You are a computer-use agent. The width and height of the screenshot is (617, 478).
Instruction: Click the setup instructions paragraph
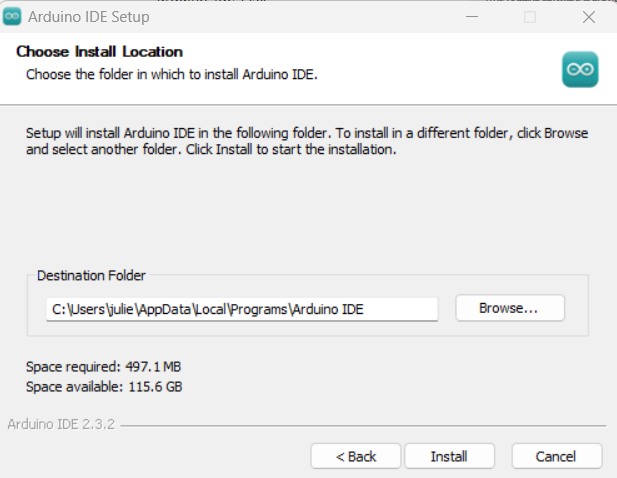306,141
